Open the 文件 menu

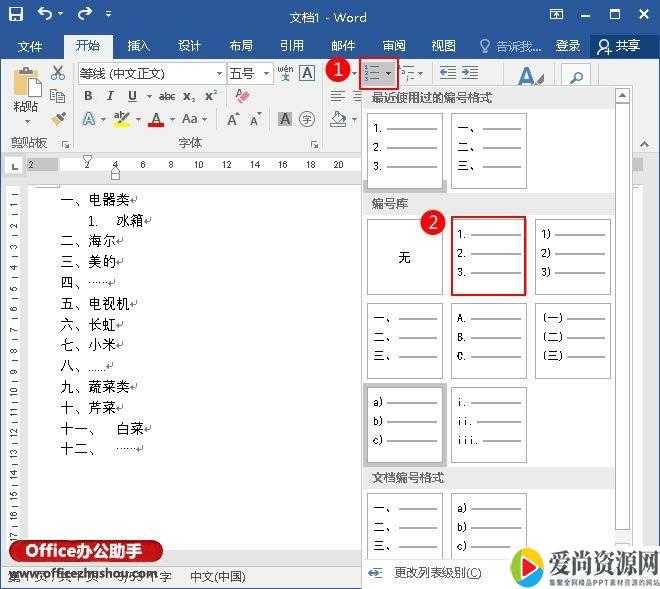(x=30, y=46)
